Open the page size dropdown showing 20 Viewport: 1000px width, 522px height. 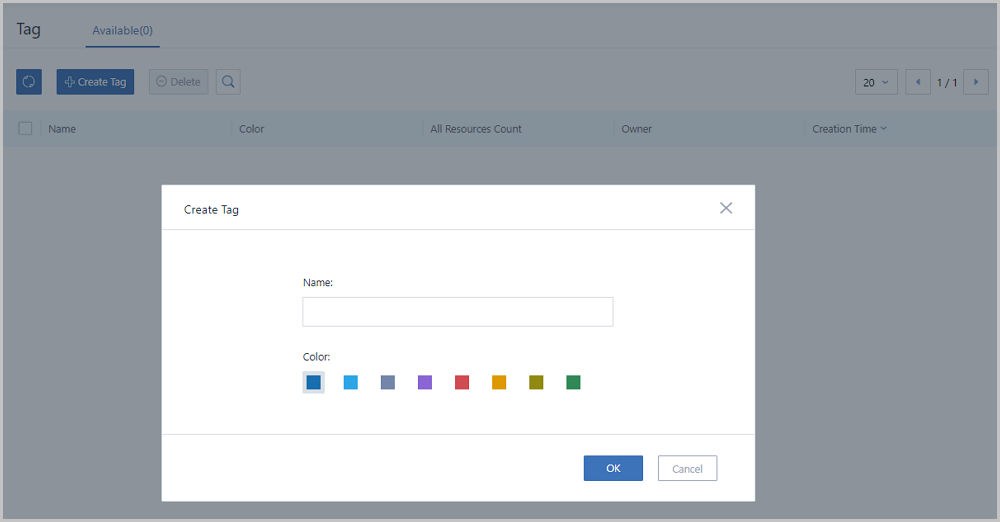tap(876, 82)
